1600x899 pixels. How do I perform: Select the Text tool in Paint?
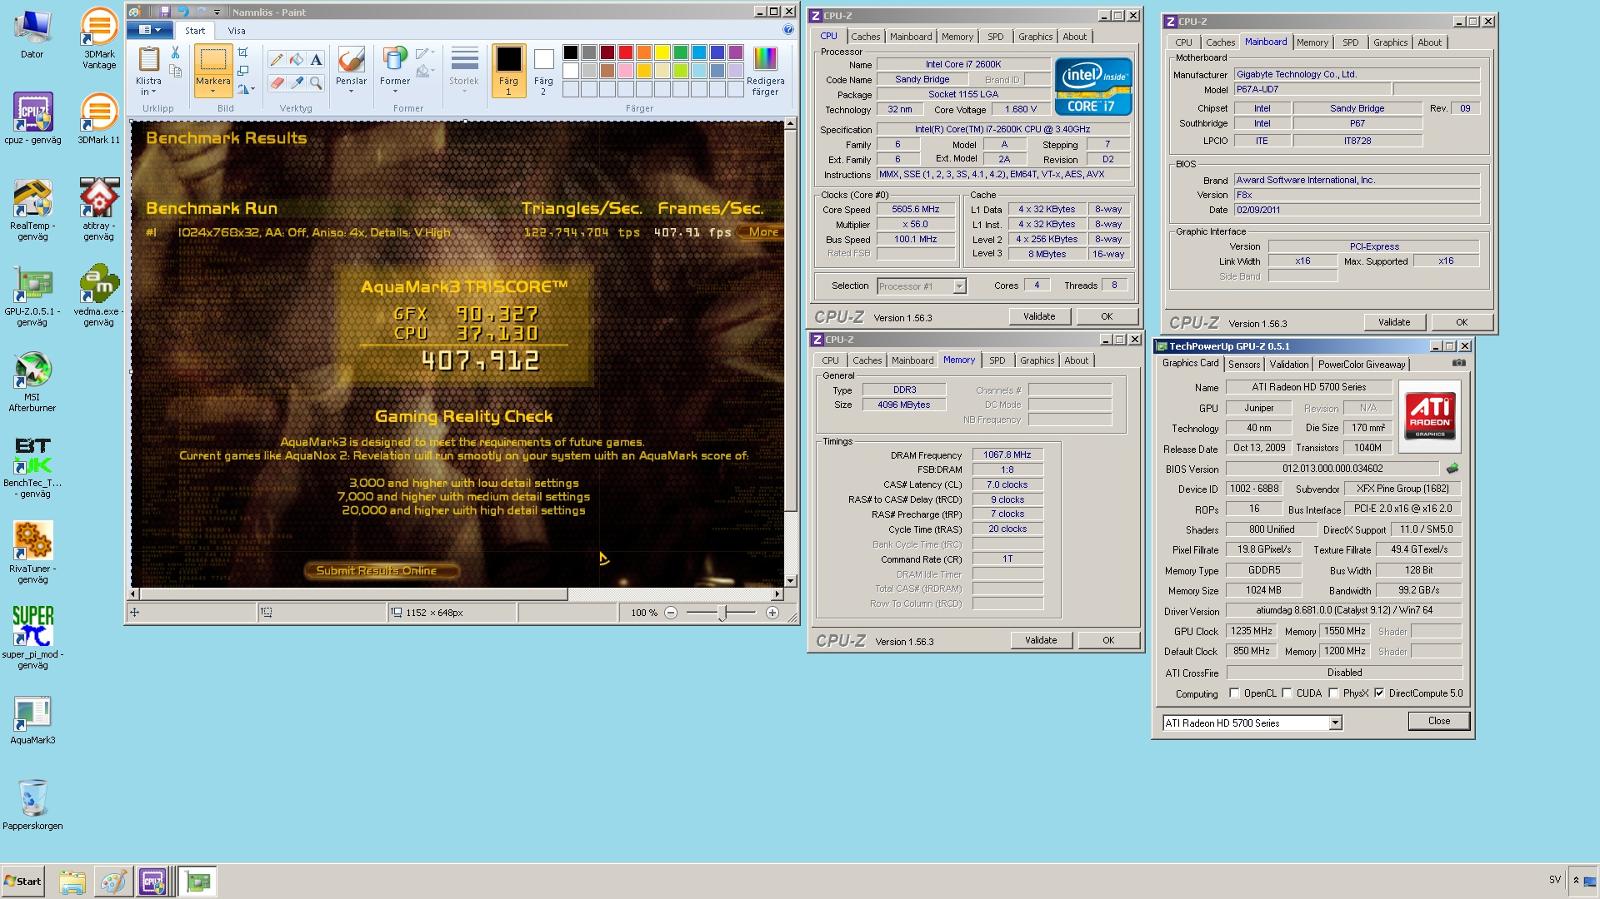pos(316,60)
